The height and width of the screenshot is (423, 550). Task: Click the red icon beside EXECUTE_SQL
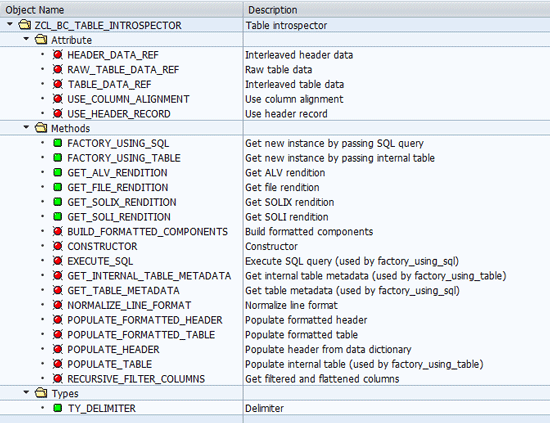click(58, 261)
